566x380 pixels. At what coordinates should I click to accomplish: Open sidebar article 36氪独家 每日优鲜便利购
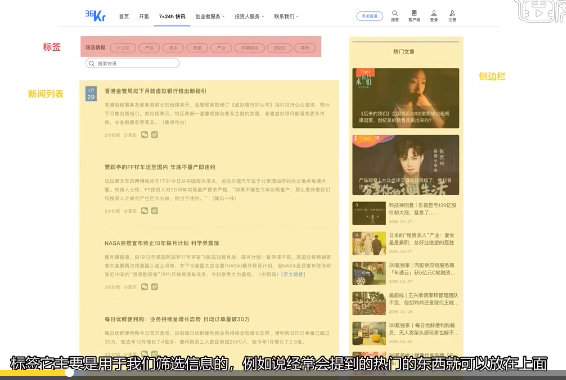pyautogui.click(x=424, y=329)
